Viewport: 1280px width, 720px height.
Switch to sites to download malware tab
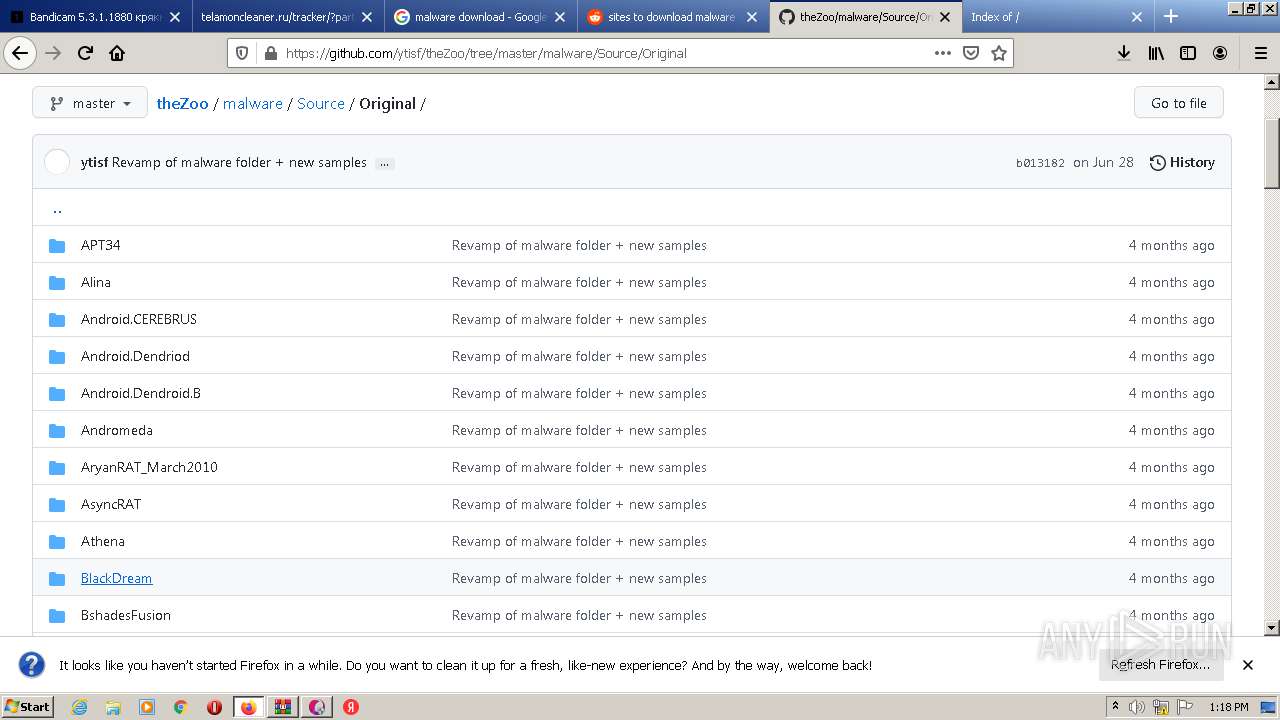(672, 16)
